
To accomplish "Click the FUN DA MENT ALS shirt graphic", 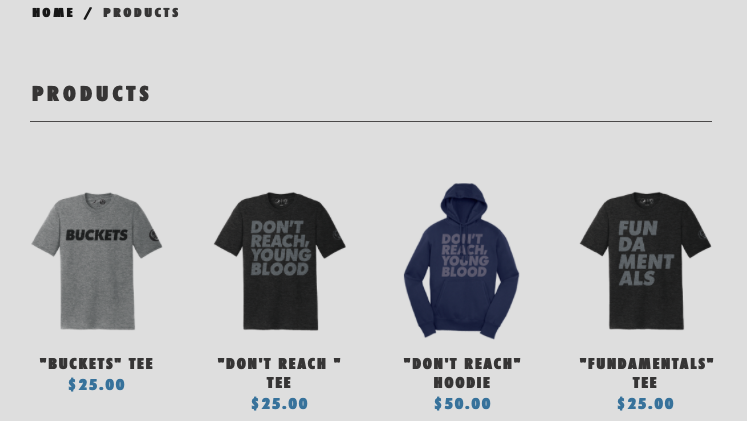I will coord(646,253).
